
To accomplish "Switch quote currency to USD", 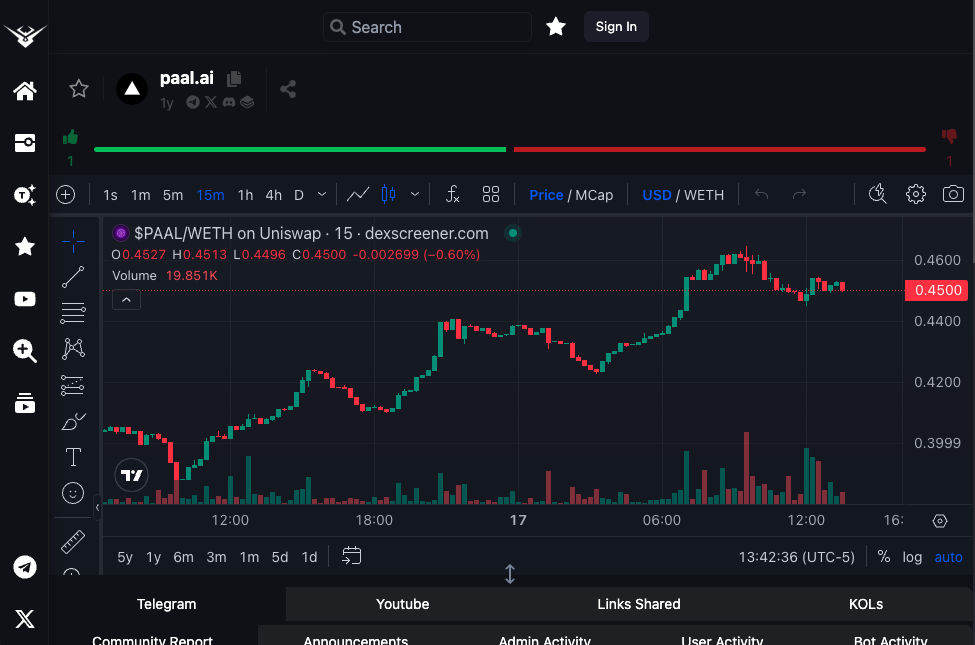I will tap(657, 195).
